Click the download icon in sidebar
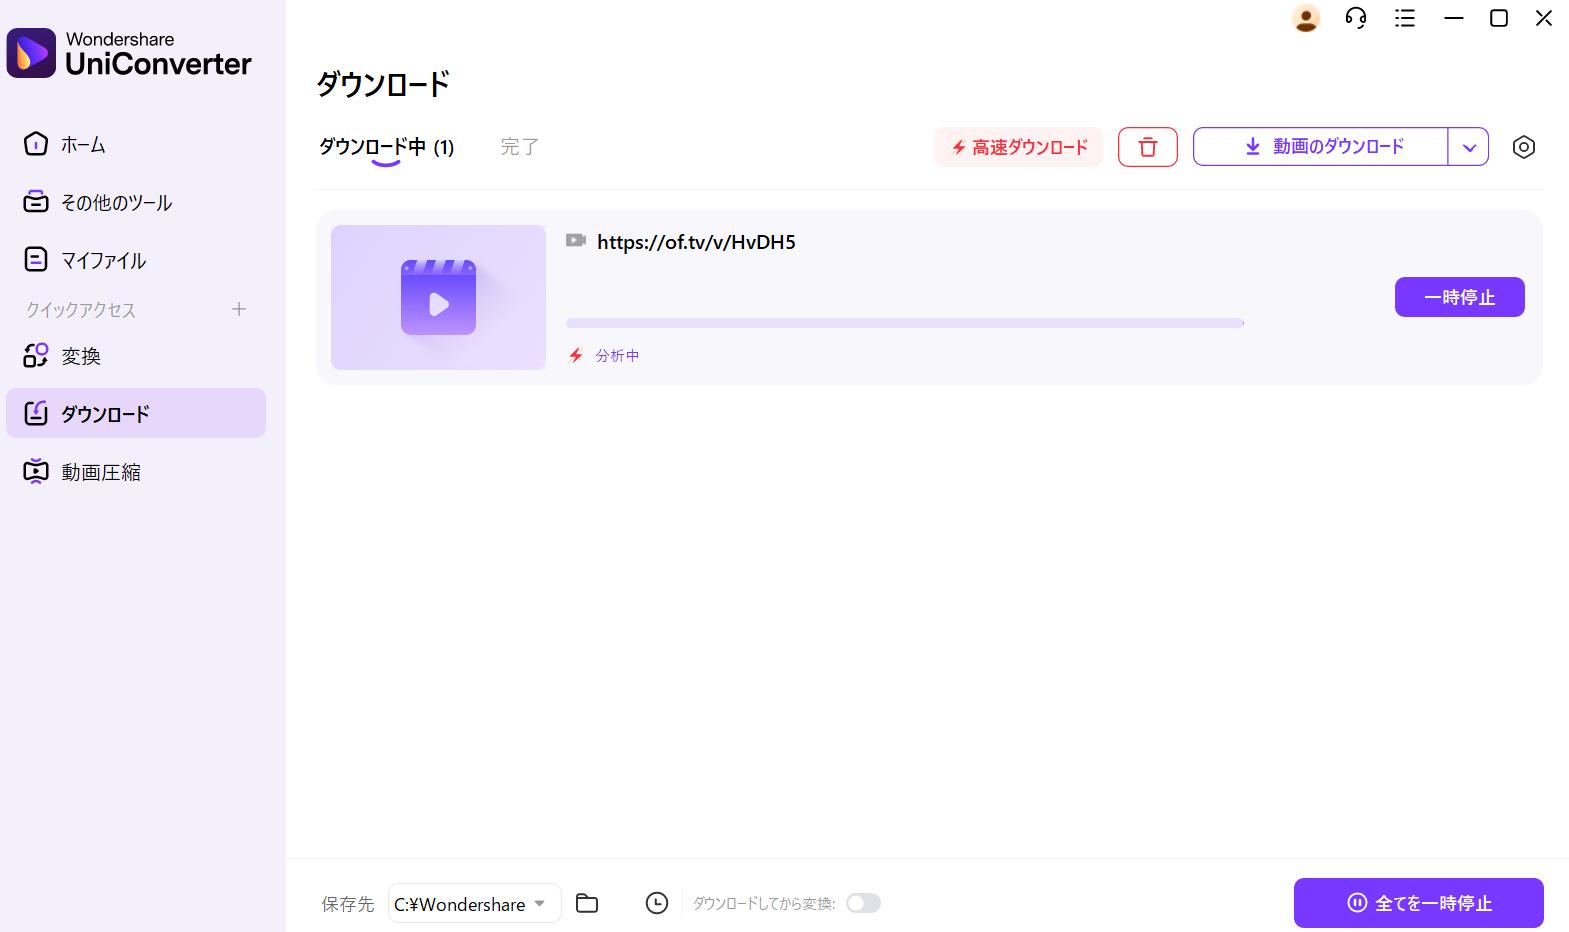 [x=36, y=413]
